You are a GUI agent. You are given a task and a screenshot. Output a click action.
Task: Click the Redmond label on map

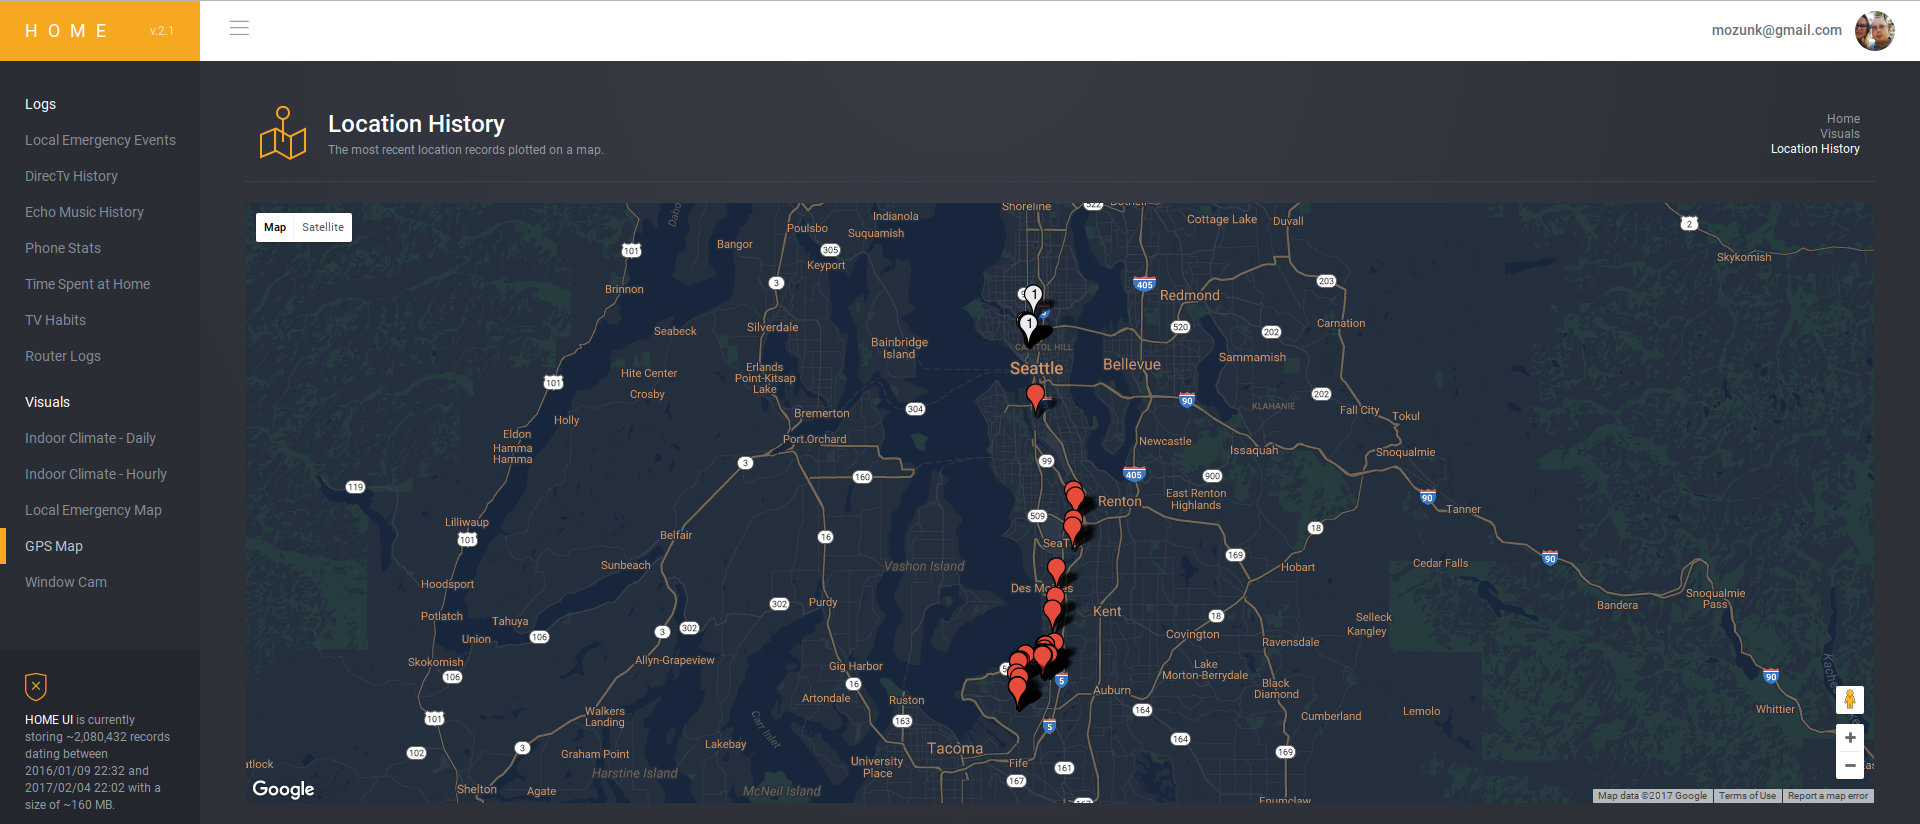pos(1189,295)
